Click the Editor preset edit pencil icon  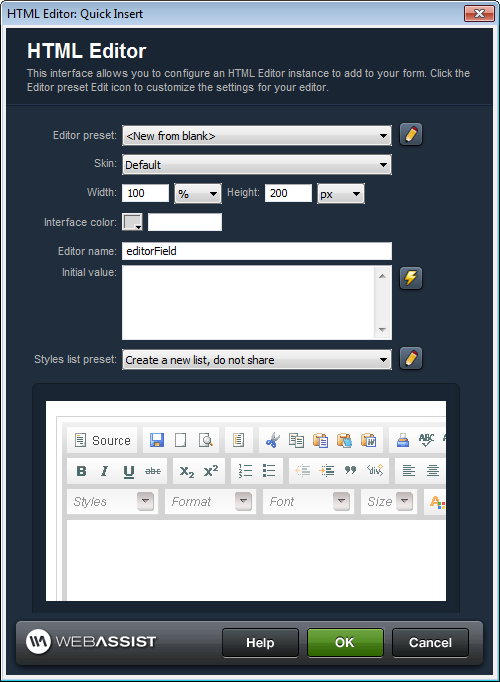(411, 134)
